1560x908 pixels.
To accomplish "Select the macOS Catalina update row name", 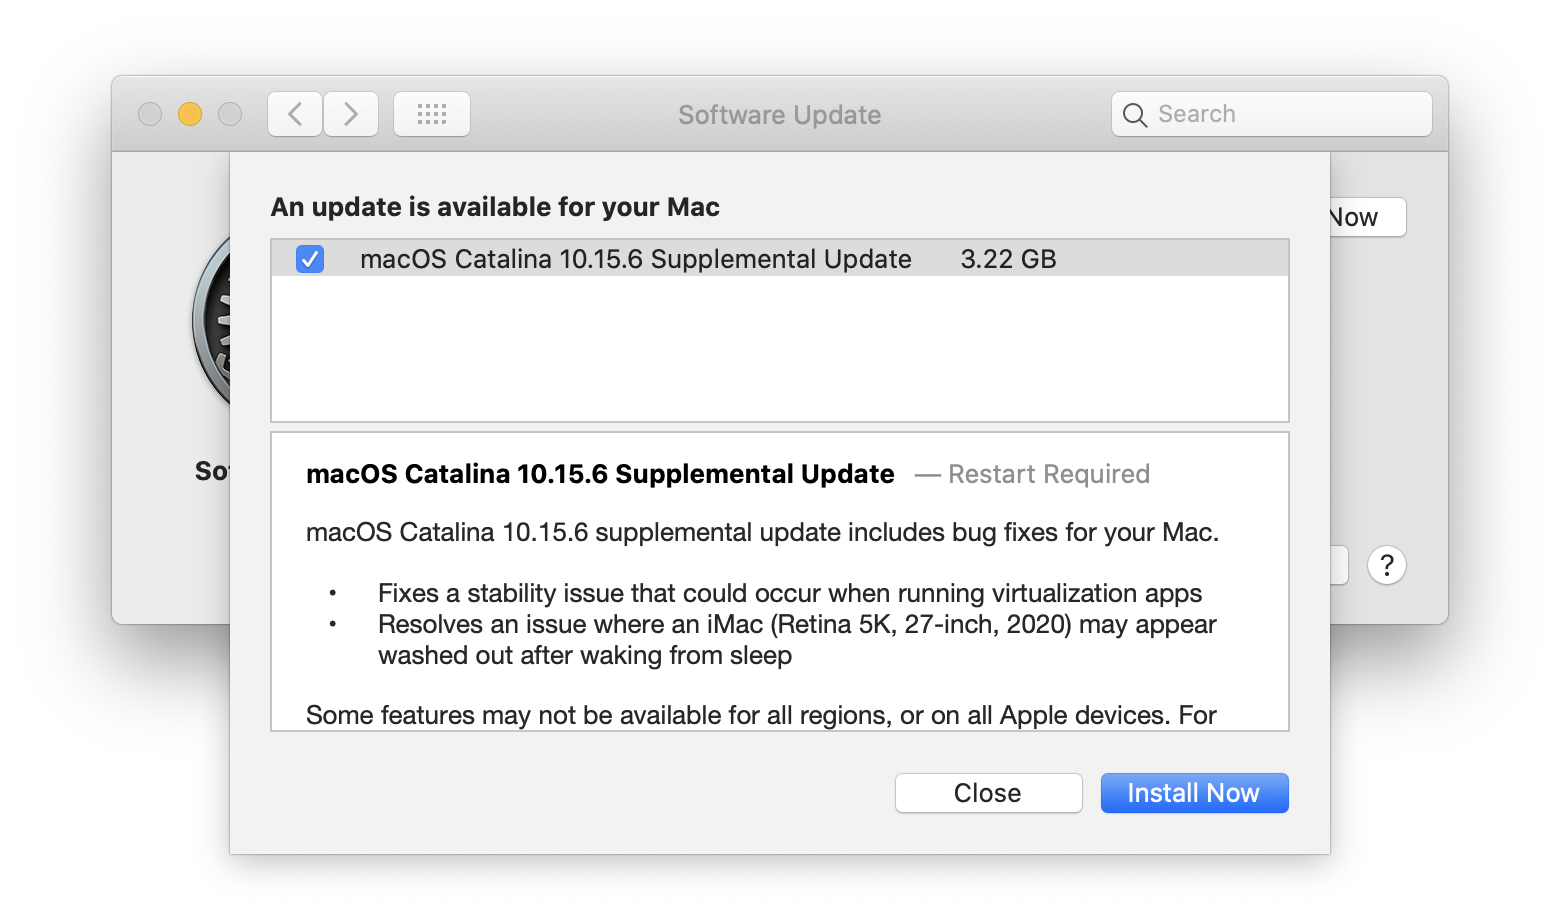I will (635, 259).
